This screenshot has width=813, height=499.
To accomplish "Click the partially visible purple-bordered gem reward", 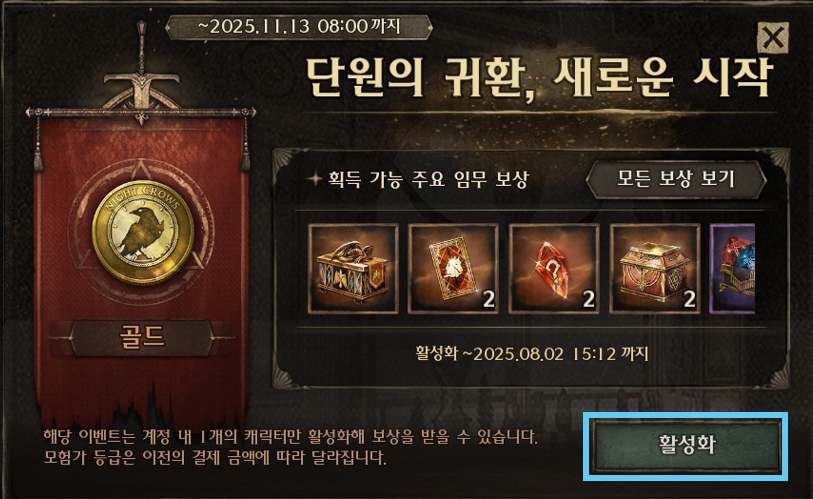I will (x=732, y=268).
